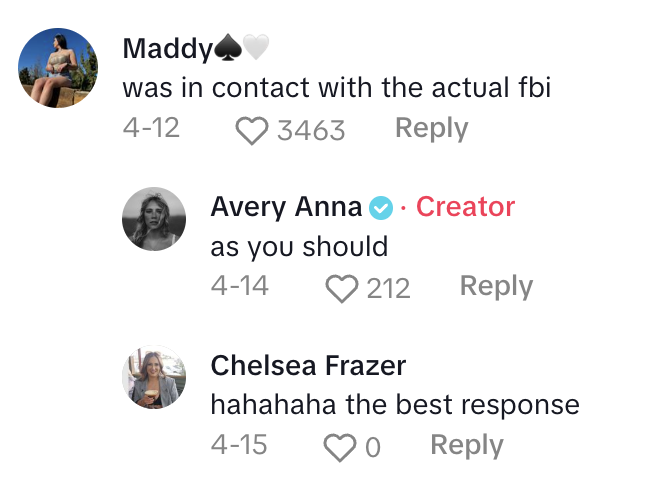Click the comment text mentioning the actual fbi
The height and width of the screenshot is (490, 670).
(337, 88)
